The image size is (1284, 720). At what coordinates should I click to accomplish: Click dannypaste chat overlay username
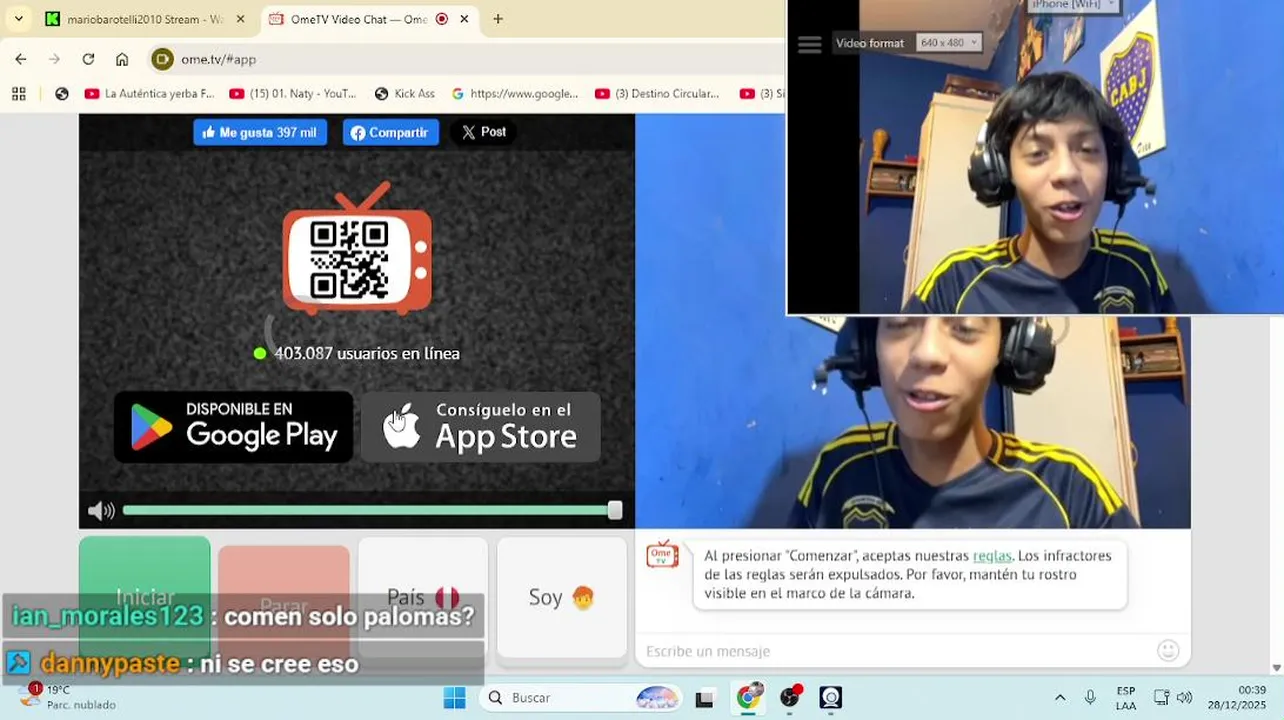[x=110, y=664]
